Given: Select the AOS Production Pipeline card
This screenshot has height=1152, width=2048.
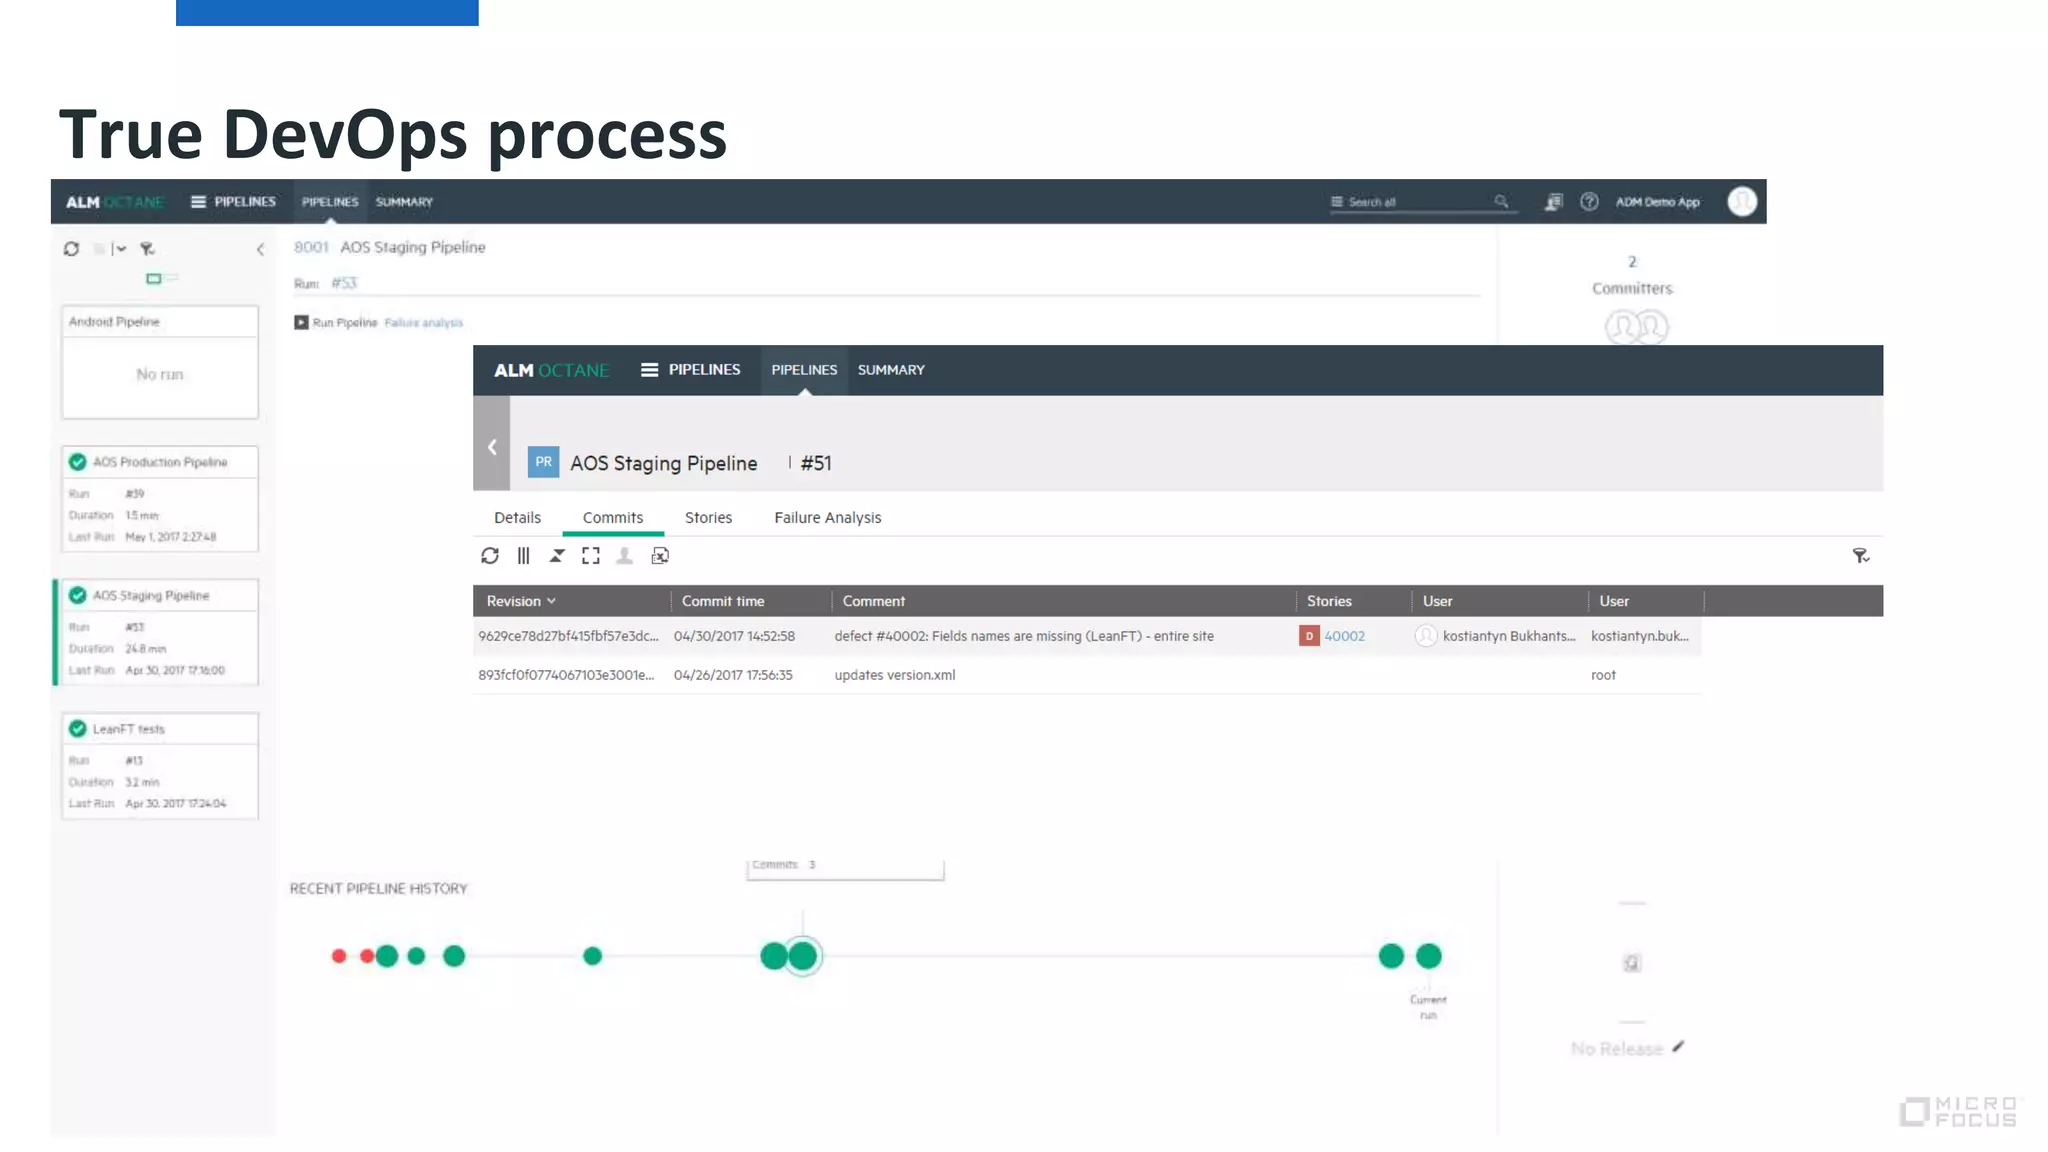Looking at the screenshot, I should 160,499.
